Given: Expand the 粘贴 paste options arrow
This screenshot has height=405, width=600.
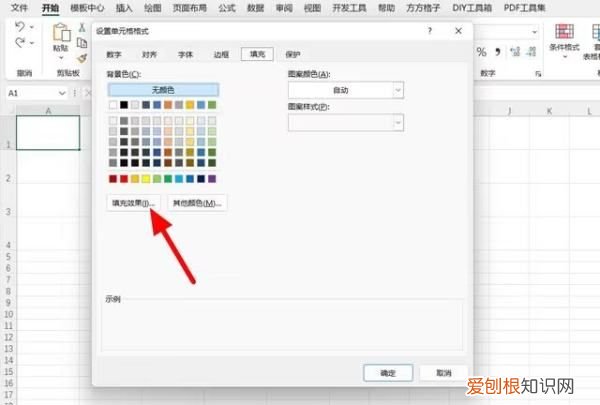Looking at the screenshot, I should point(61,58).
